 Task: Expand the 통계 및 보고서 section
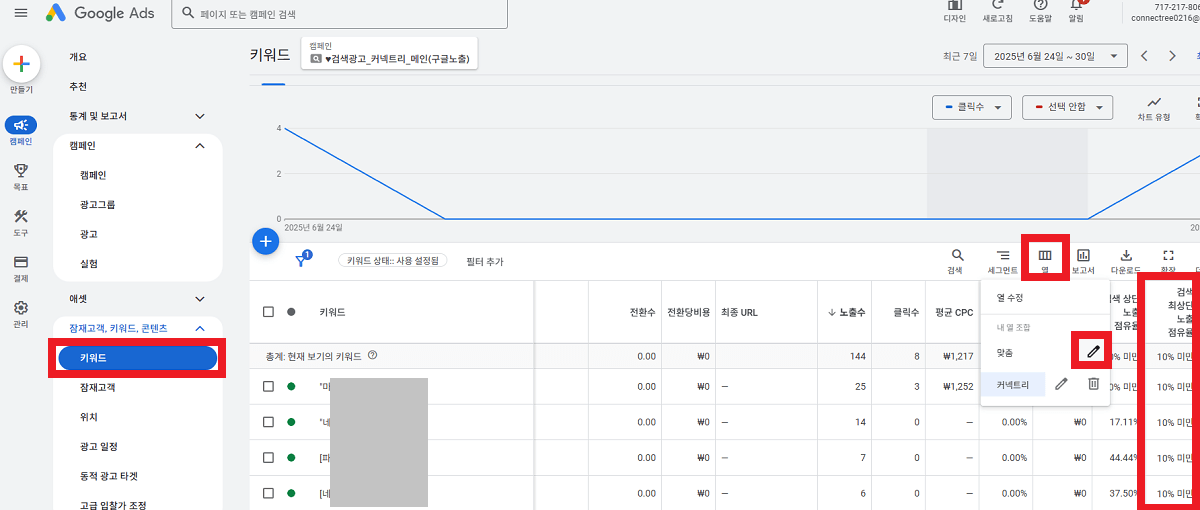199,116
